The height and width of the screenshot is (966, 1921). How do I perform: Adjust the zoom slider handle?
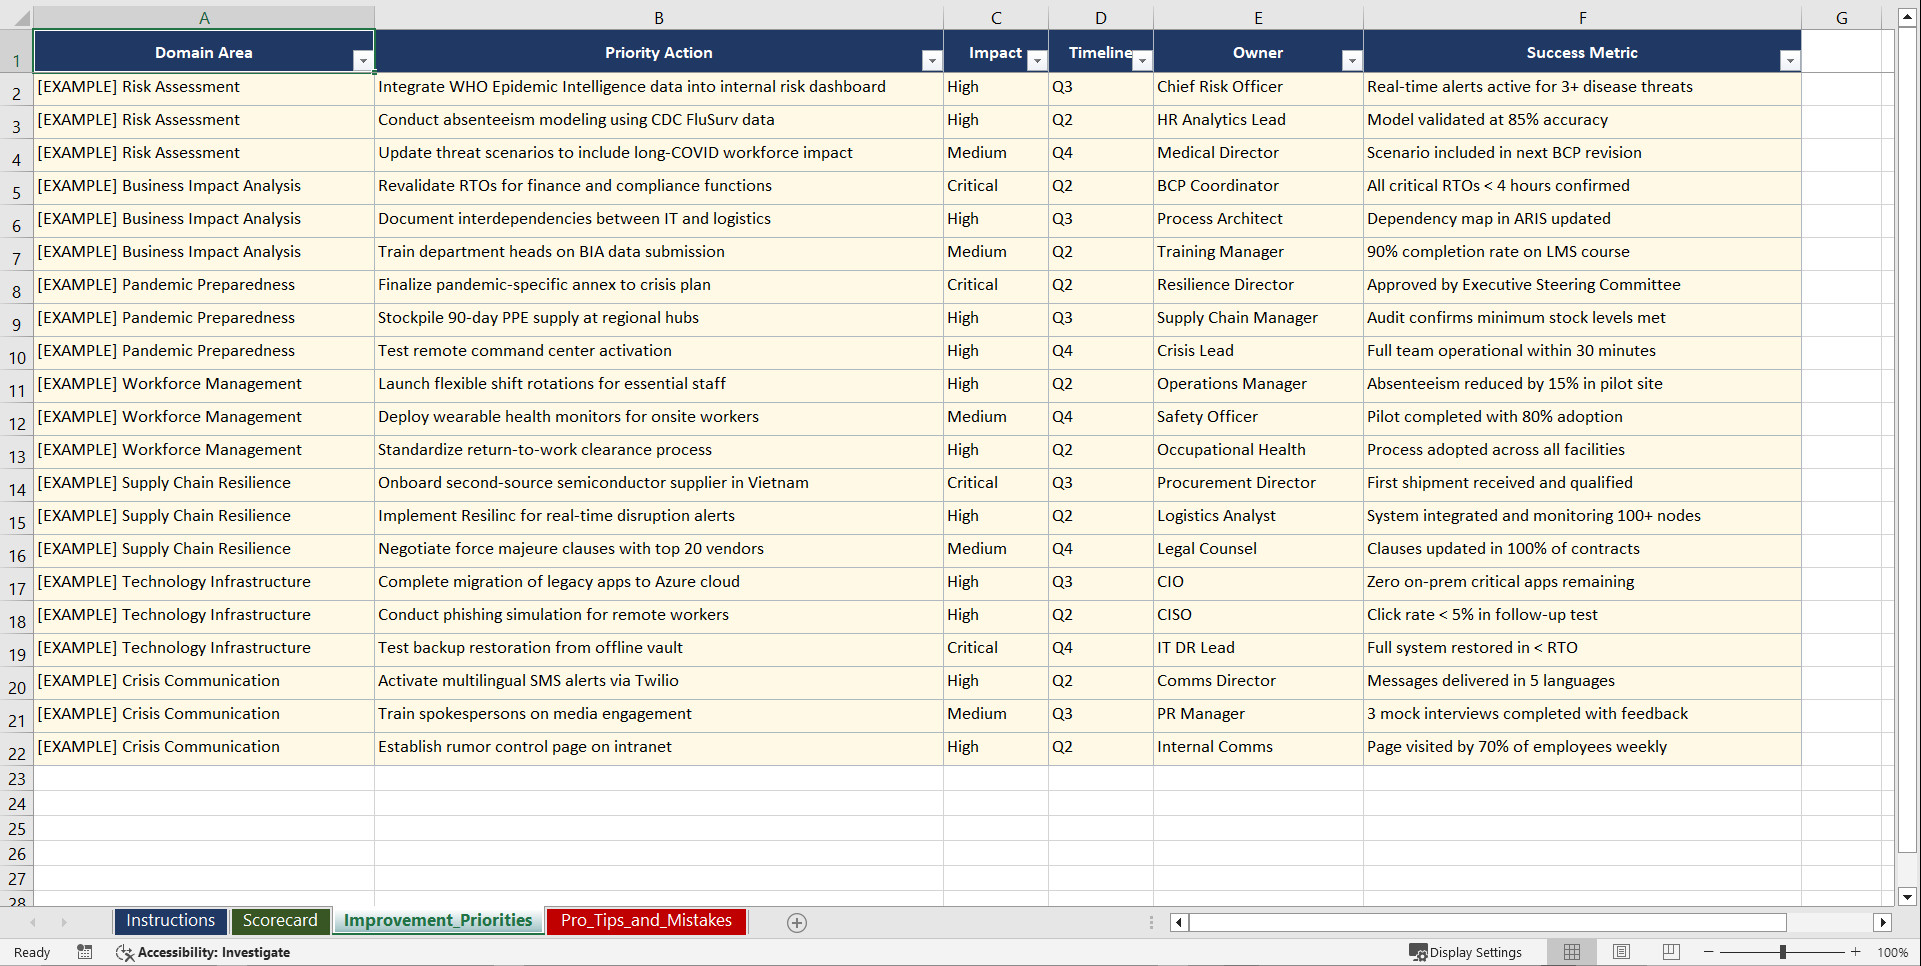(x=1783, y=952)
